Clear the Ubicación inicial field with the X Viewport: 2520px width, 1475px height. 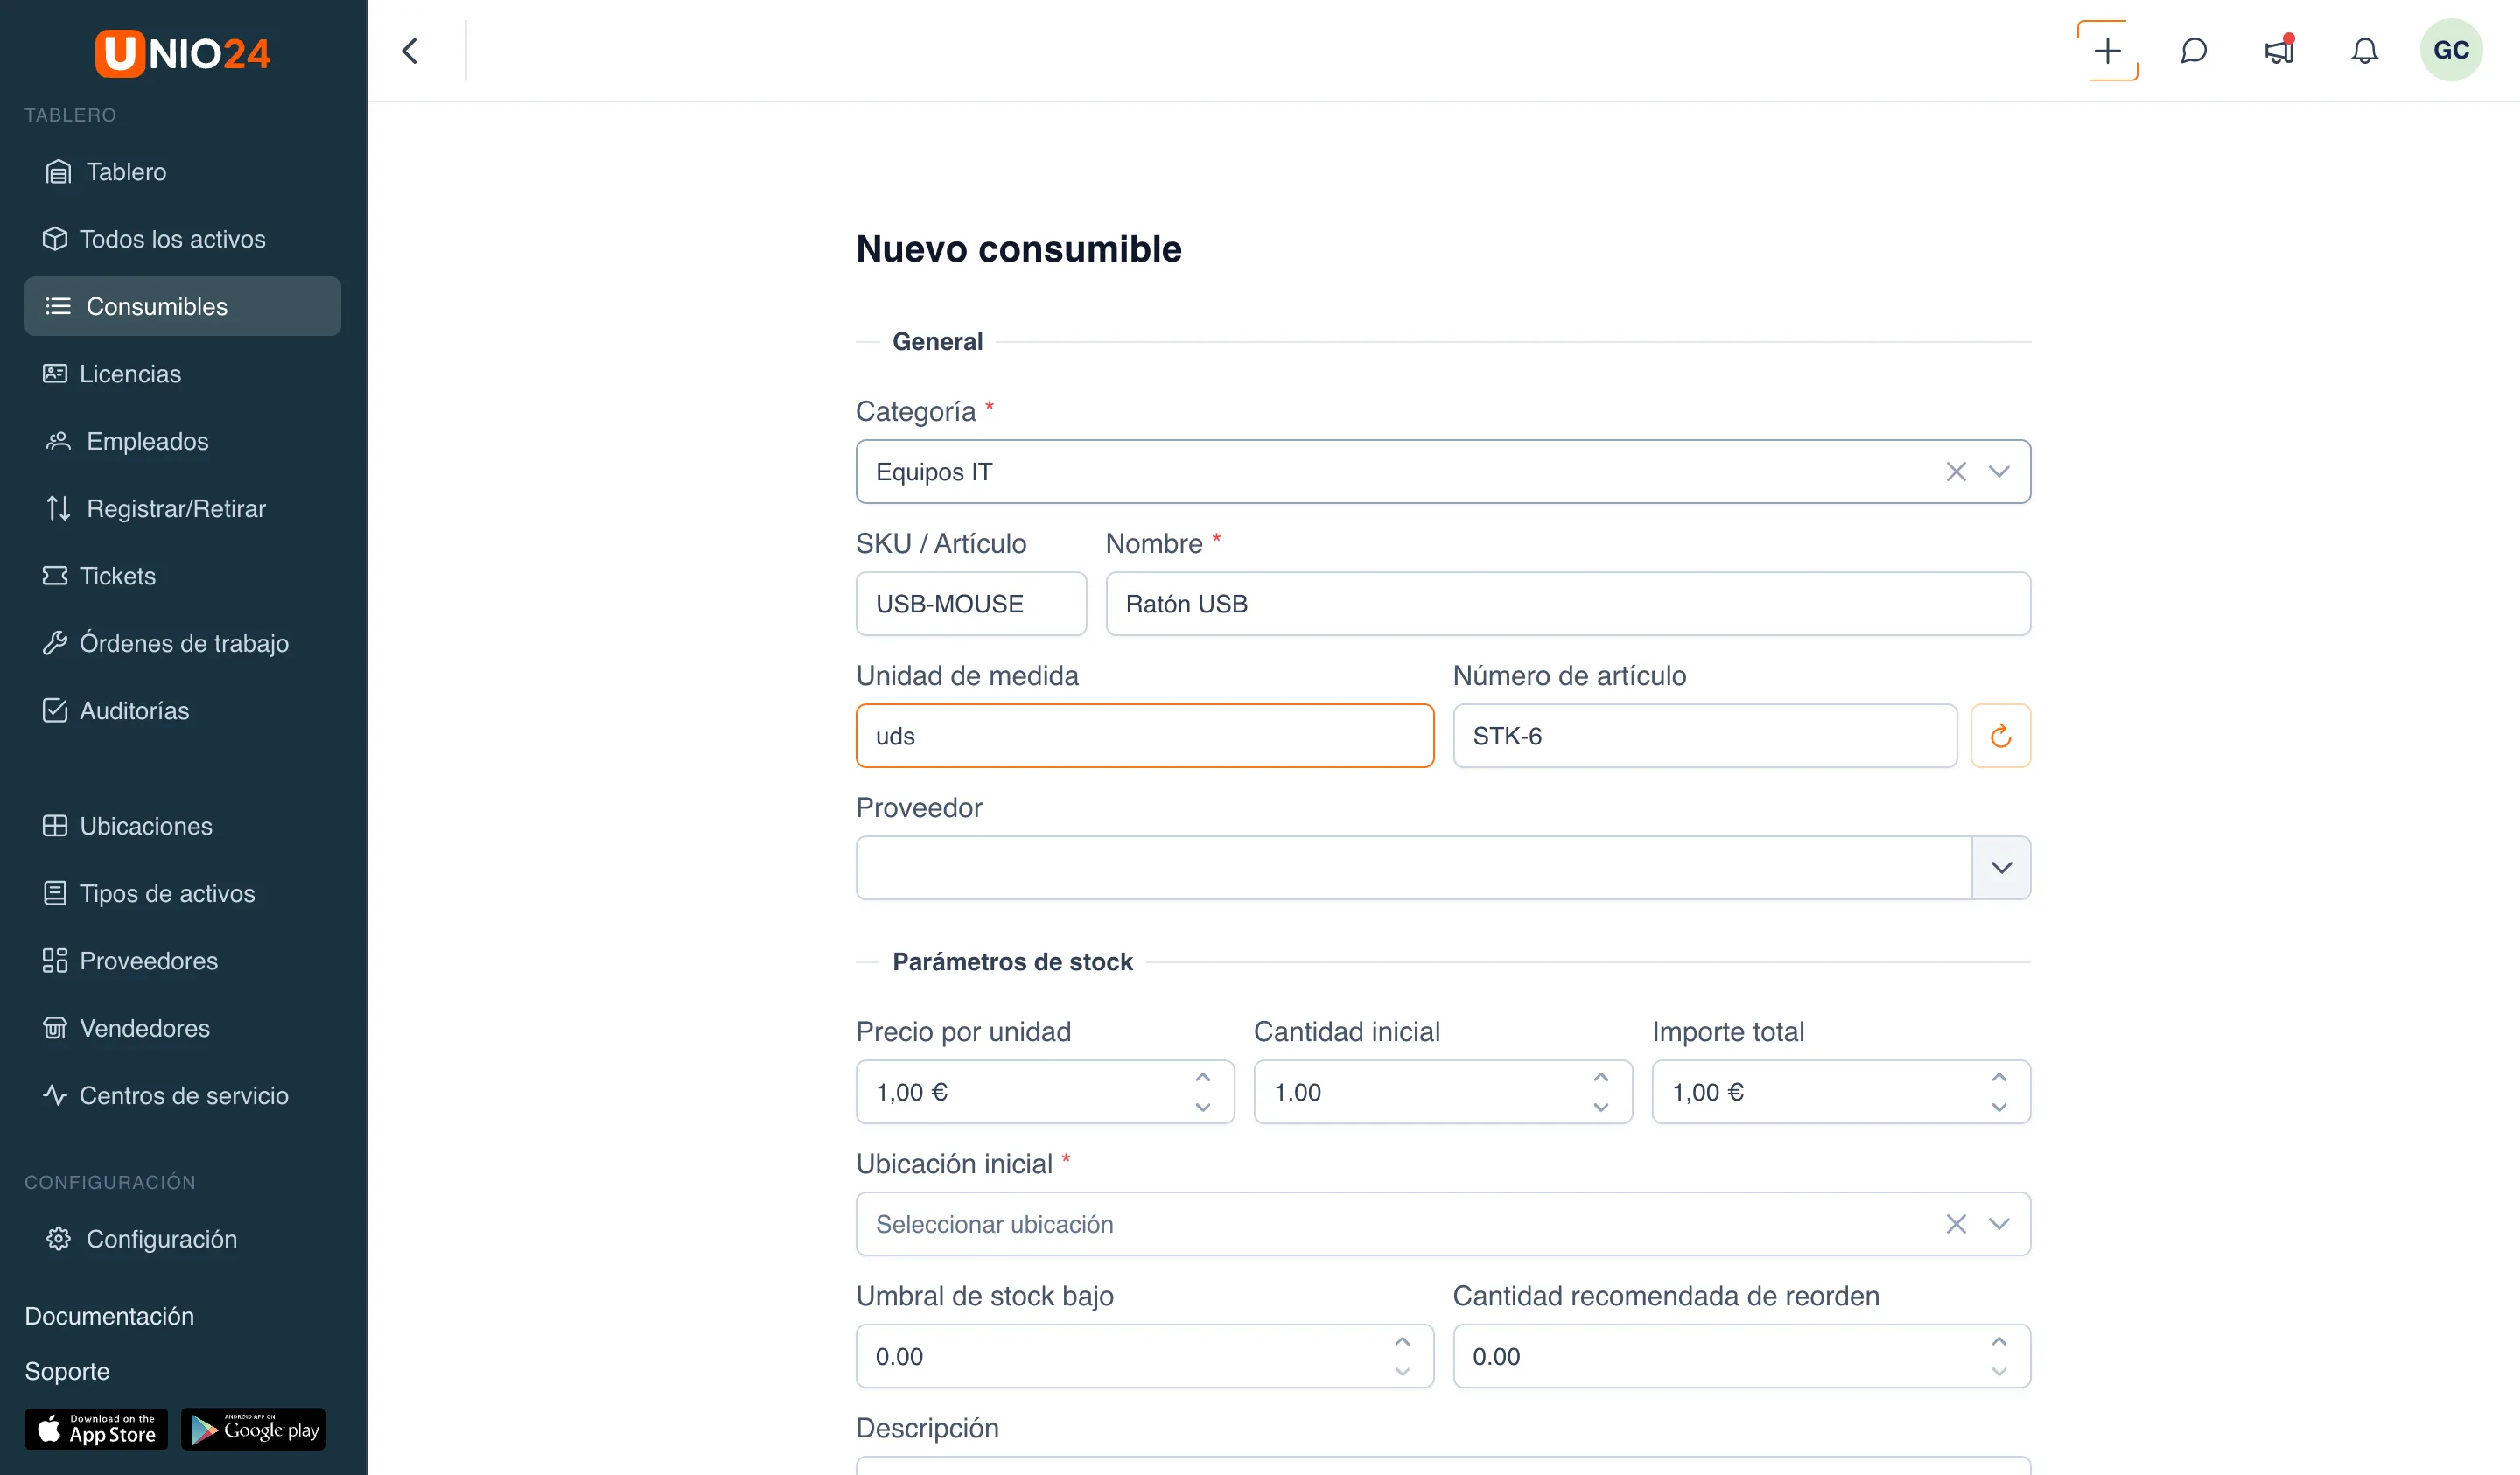click(x=1956, y=1224)
